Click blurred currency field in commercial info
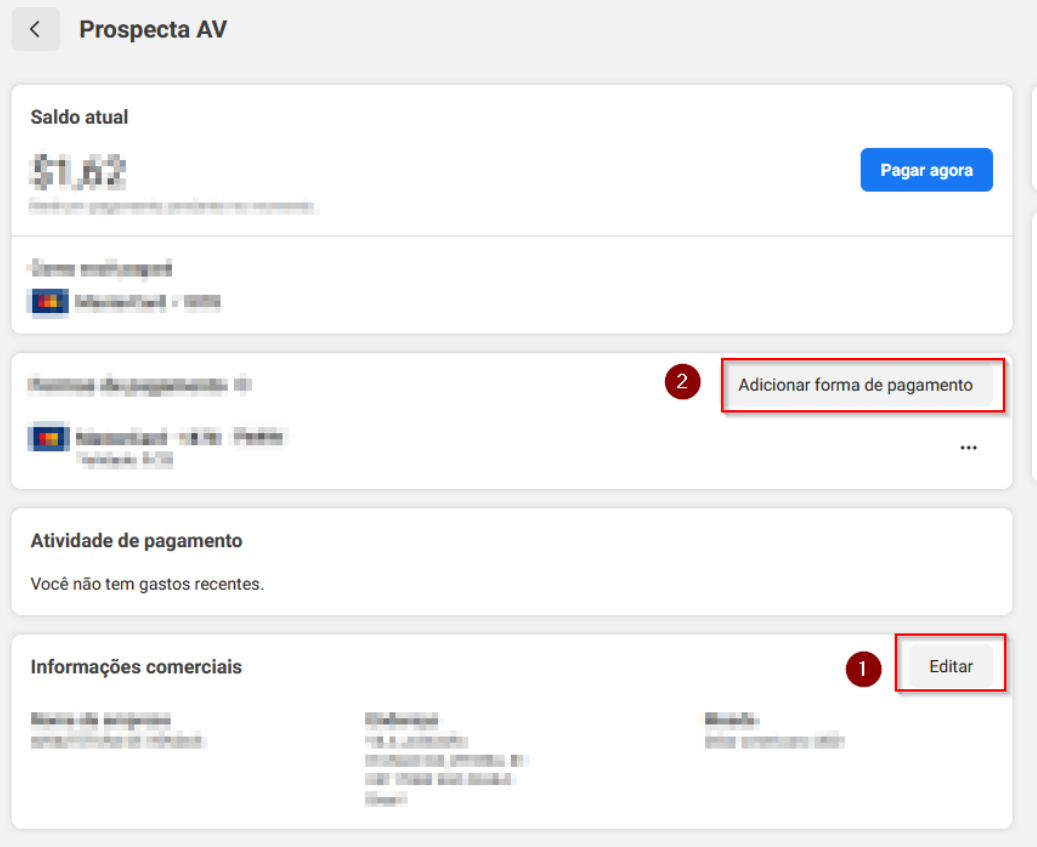The width and height of the screenshot is (1037, 847). click(774, 731)
